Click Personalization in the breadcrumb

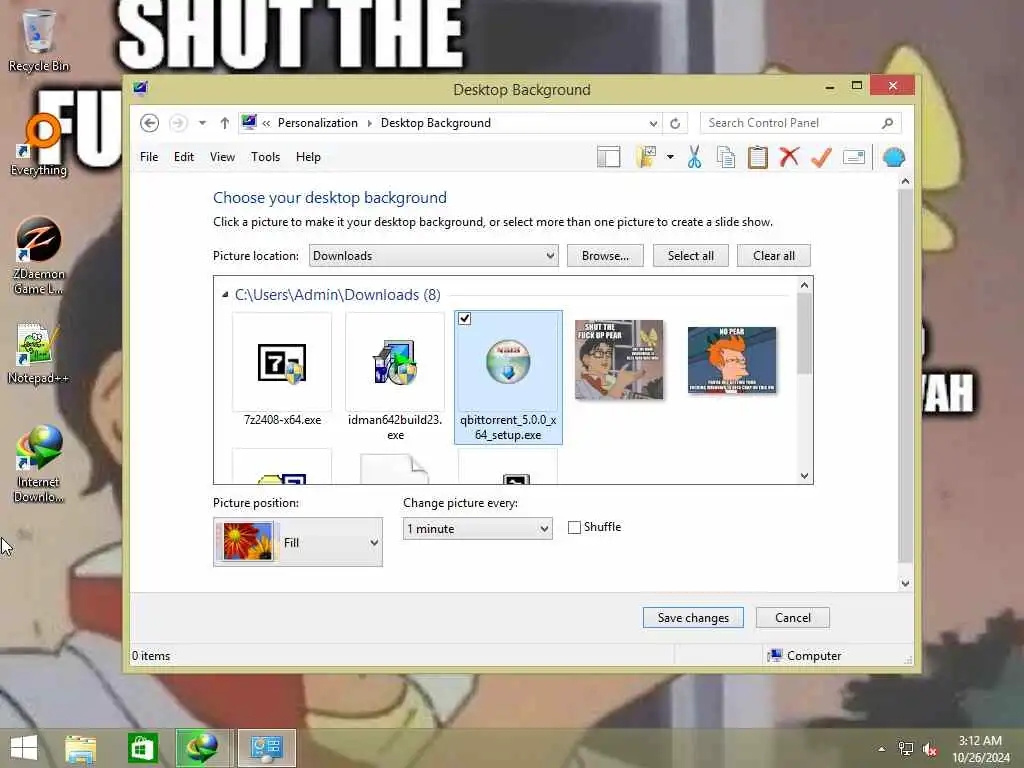click(x=317, y=123)
